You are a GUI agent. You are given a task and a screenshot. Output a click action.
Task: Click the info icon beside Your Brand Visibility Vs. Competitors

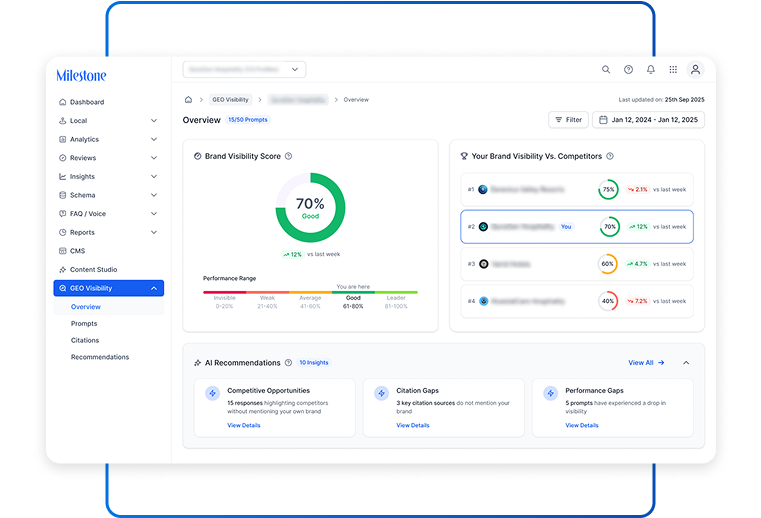610,156
